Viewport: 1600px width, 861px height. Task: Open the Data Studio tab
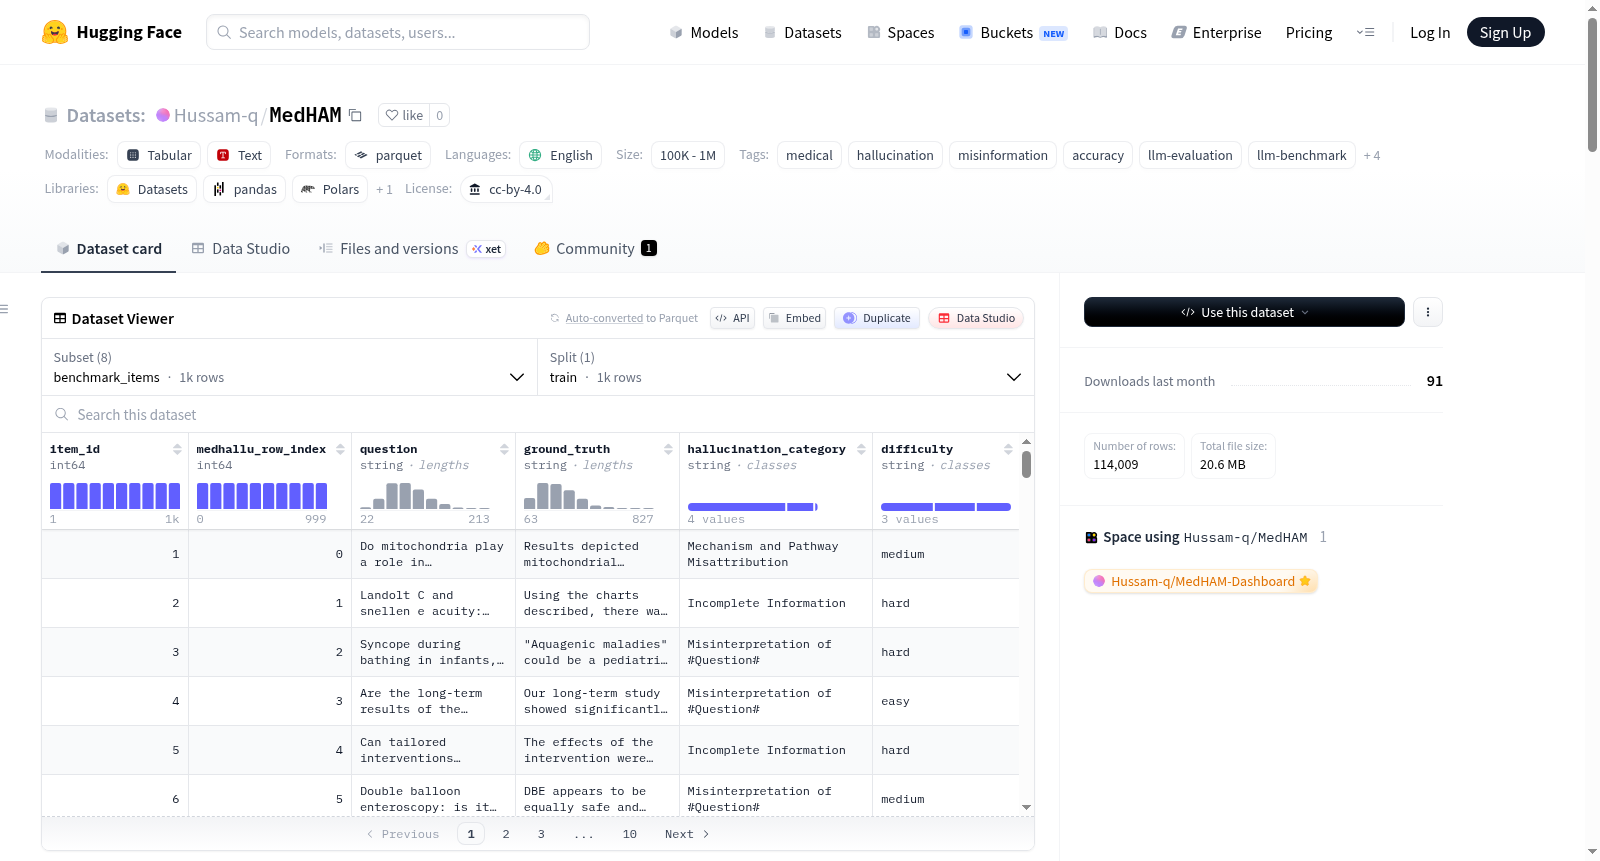pyautogui.click(x=240, y=248)
